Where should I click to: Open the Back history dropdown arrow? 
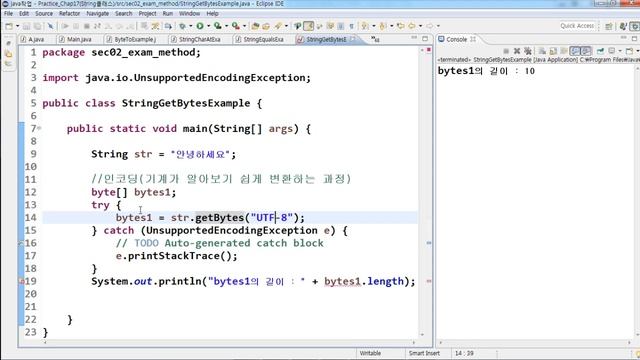pyautogui.click(x=420, y=26)
